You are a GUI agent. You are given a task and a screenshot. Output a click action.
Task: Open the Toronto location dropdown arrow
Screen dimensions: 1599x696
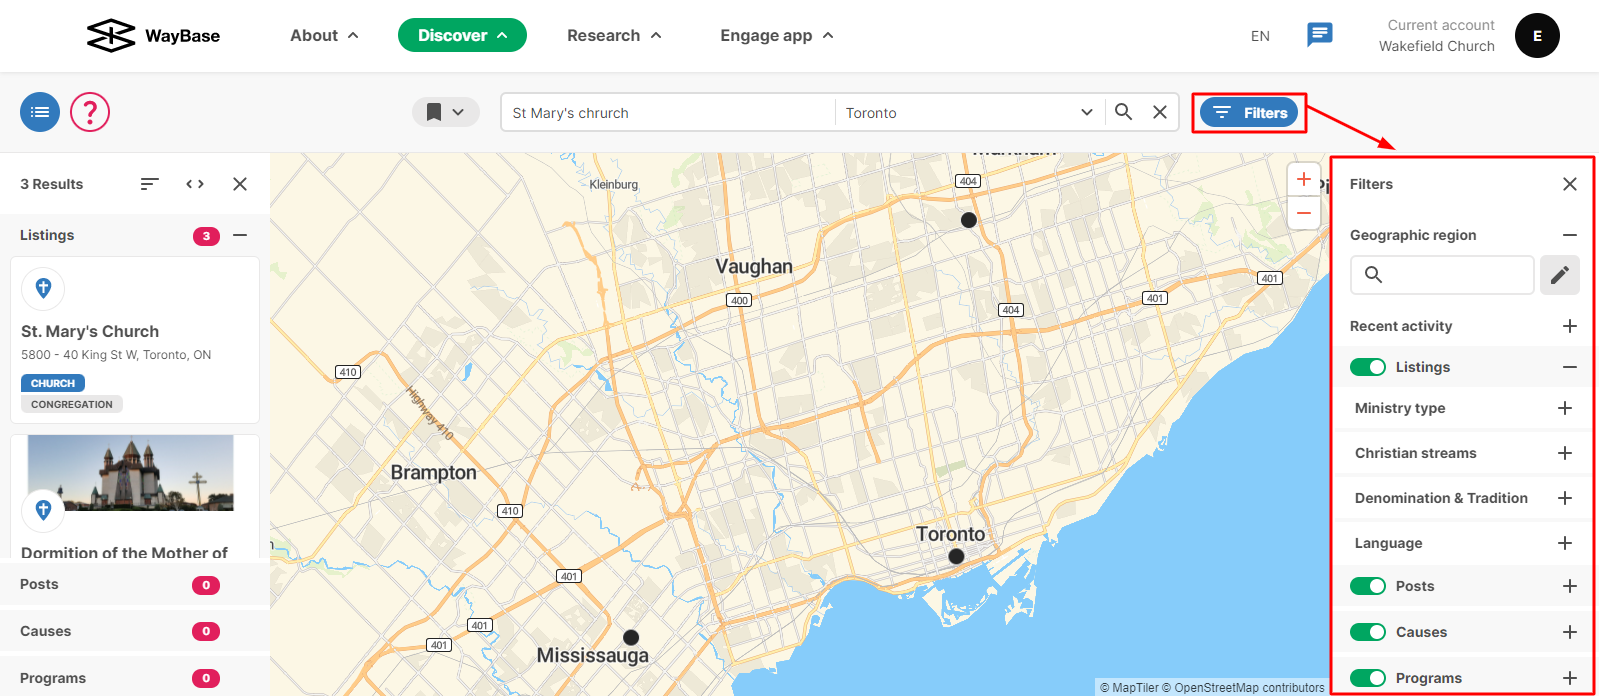1087,112
